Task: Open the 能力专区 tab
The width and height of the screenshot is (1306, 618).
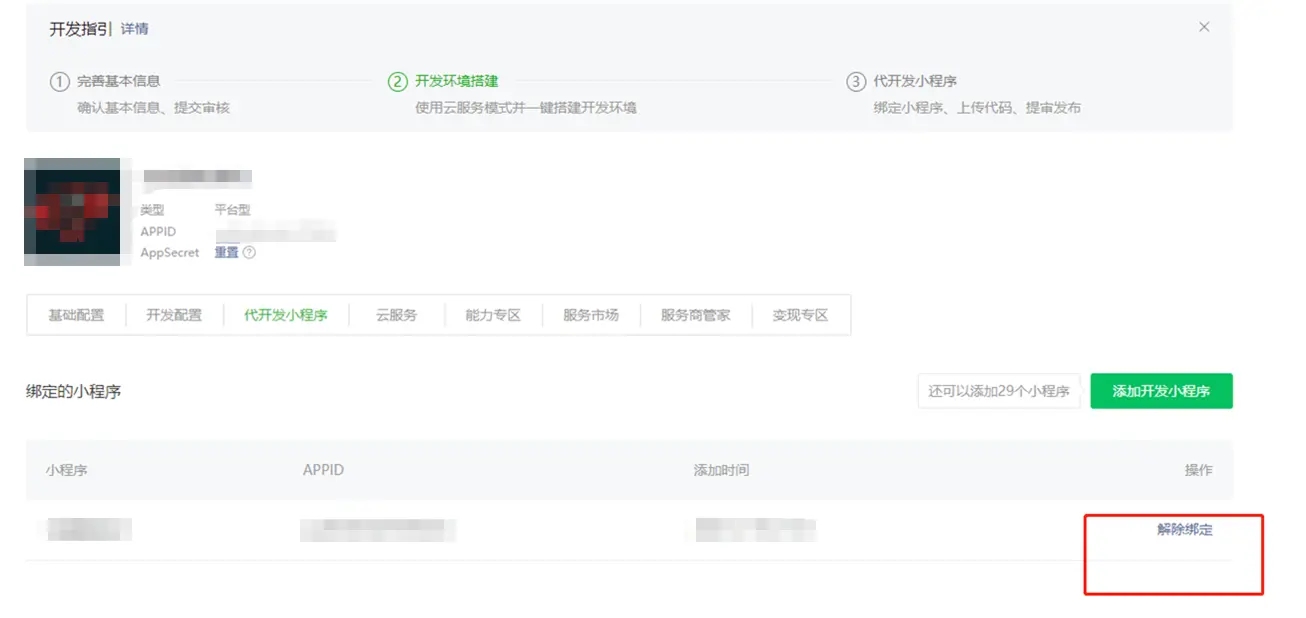Action: click(x=493, y=315)
